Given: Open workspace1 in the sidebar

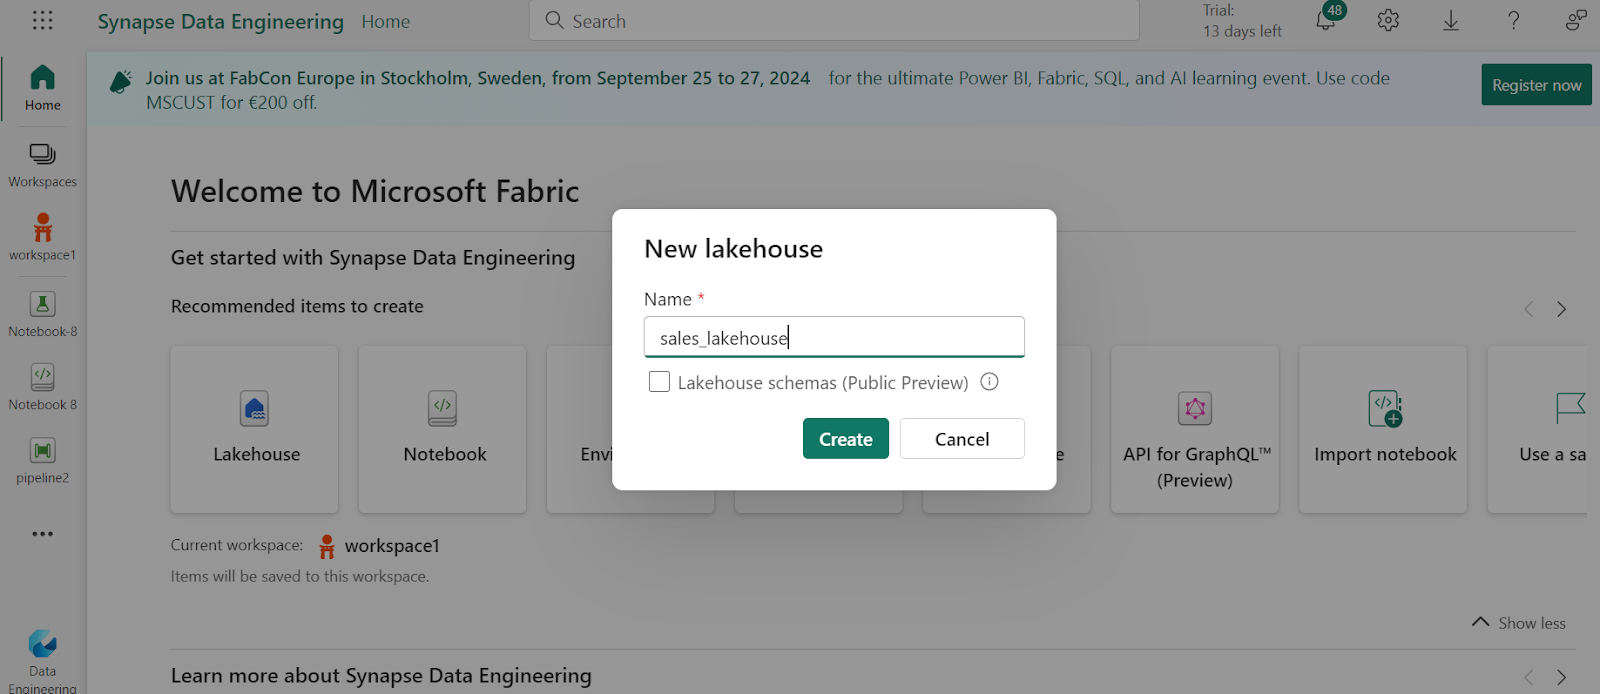Looking at the screenshot, I should click(42, 238).
